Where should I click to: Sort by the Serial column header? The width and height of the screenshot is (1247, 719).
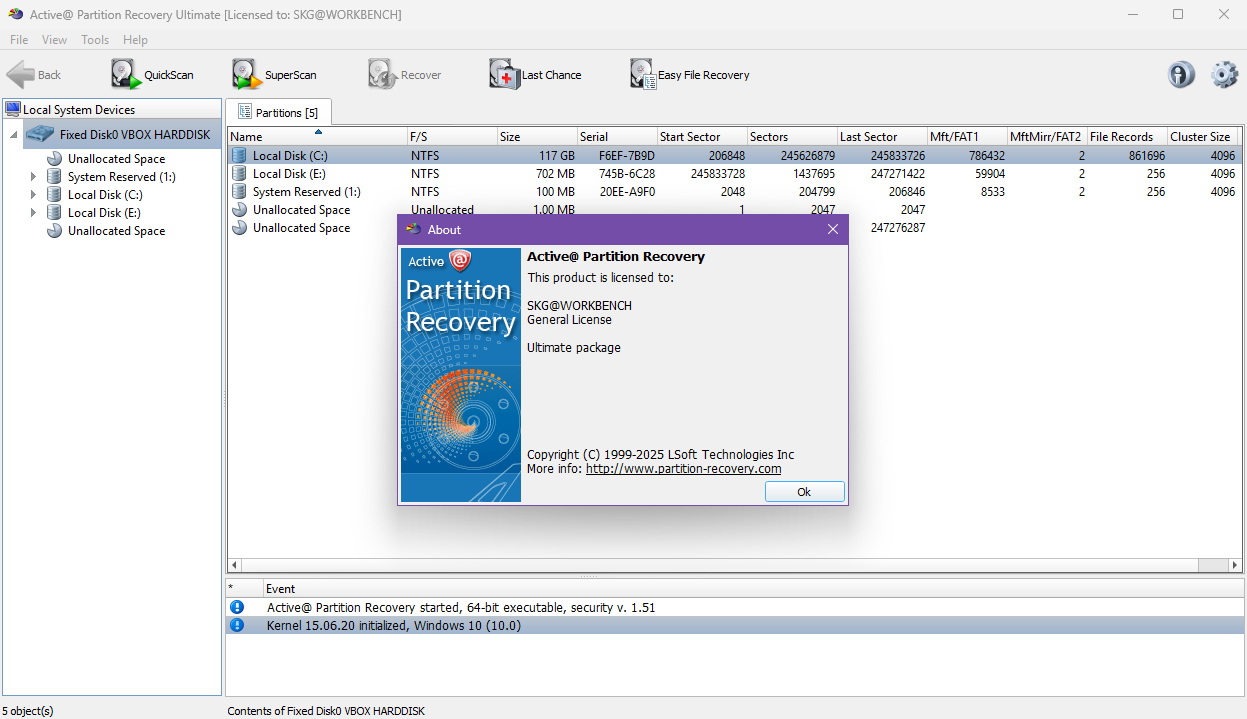tap(617, 136)
